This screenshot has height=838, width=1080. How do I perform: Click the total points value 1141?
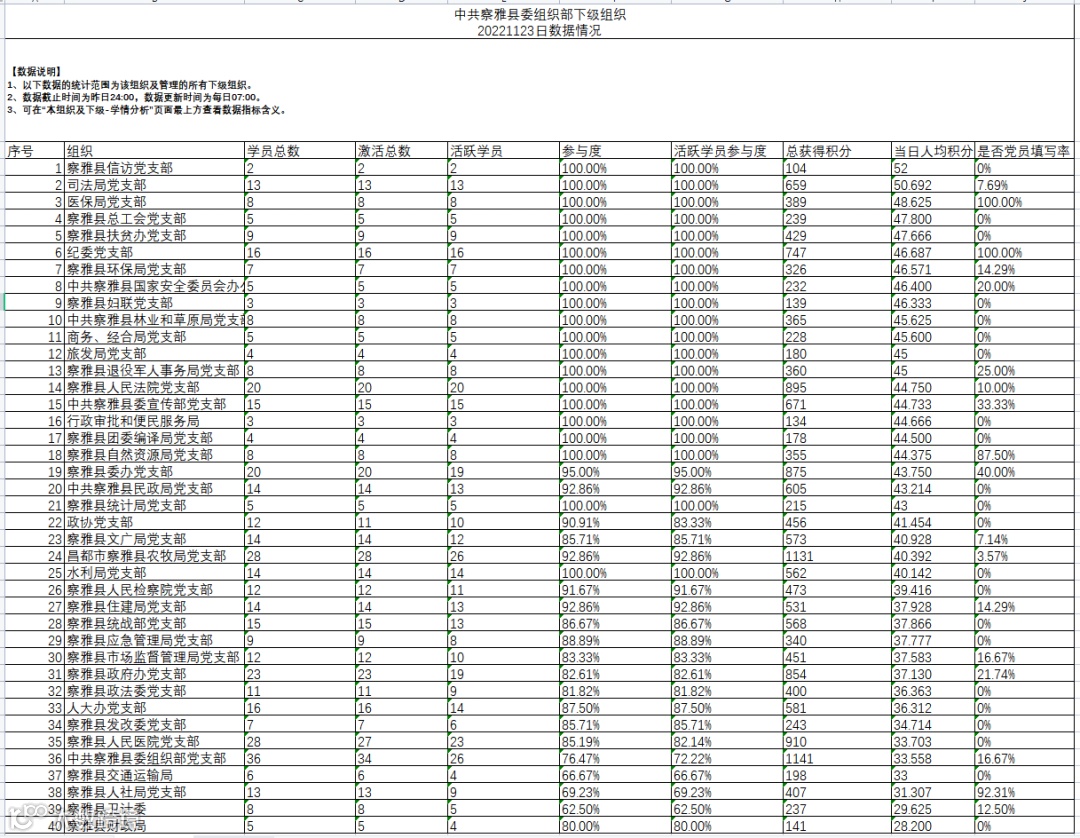pyautogui.click(x=838, y=759)
